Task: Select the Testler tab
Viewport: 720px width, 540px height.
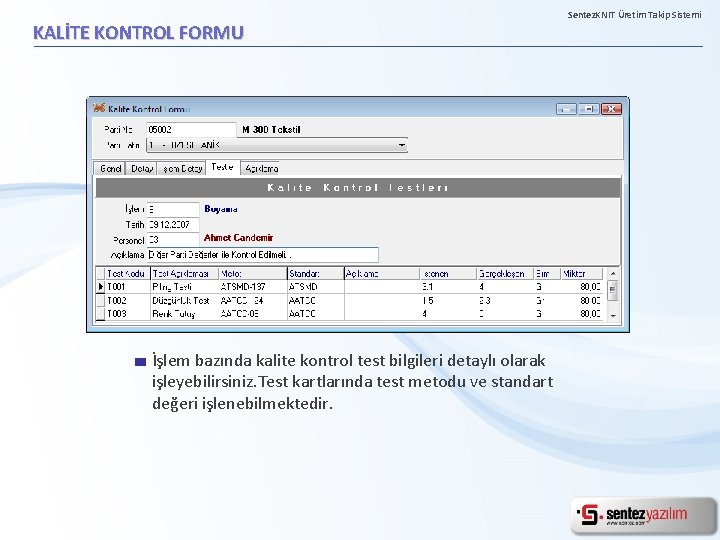Action: click(223, 168)
